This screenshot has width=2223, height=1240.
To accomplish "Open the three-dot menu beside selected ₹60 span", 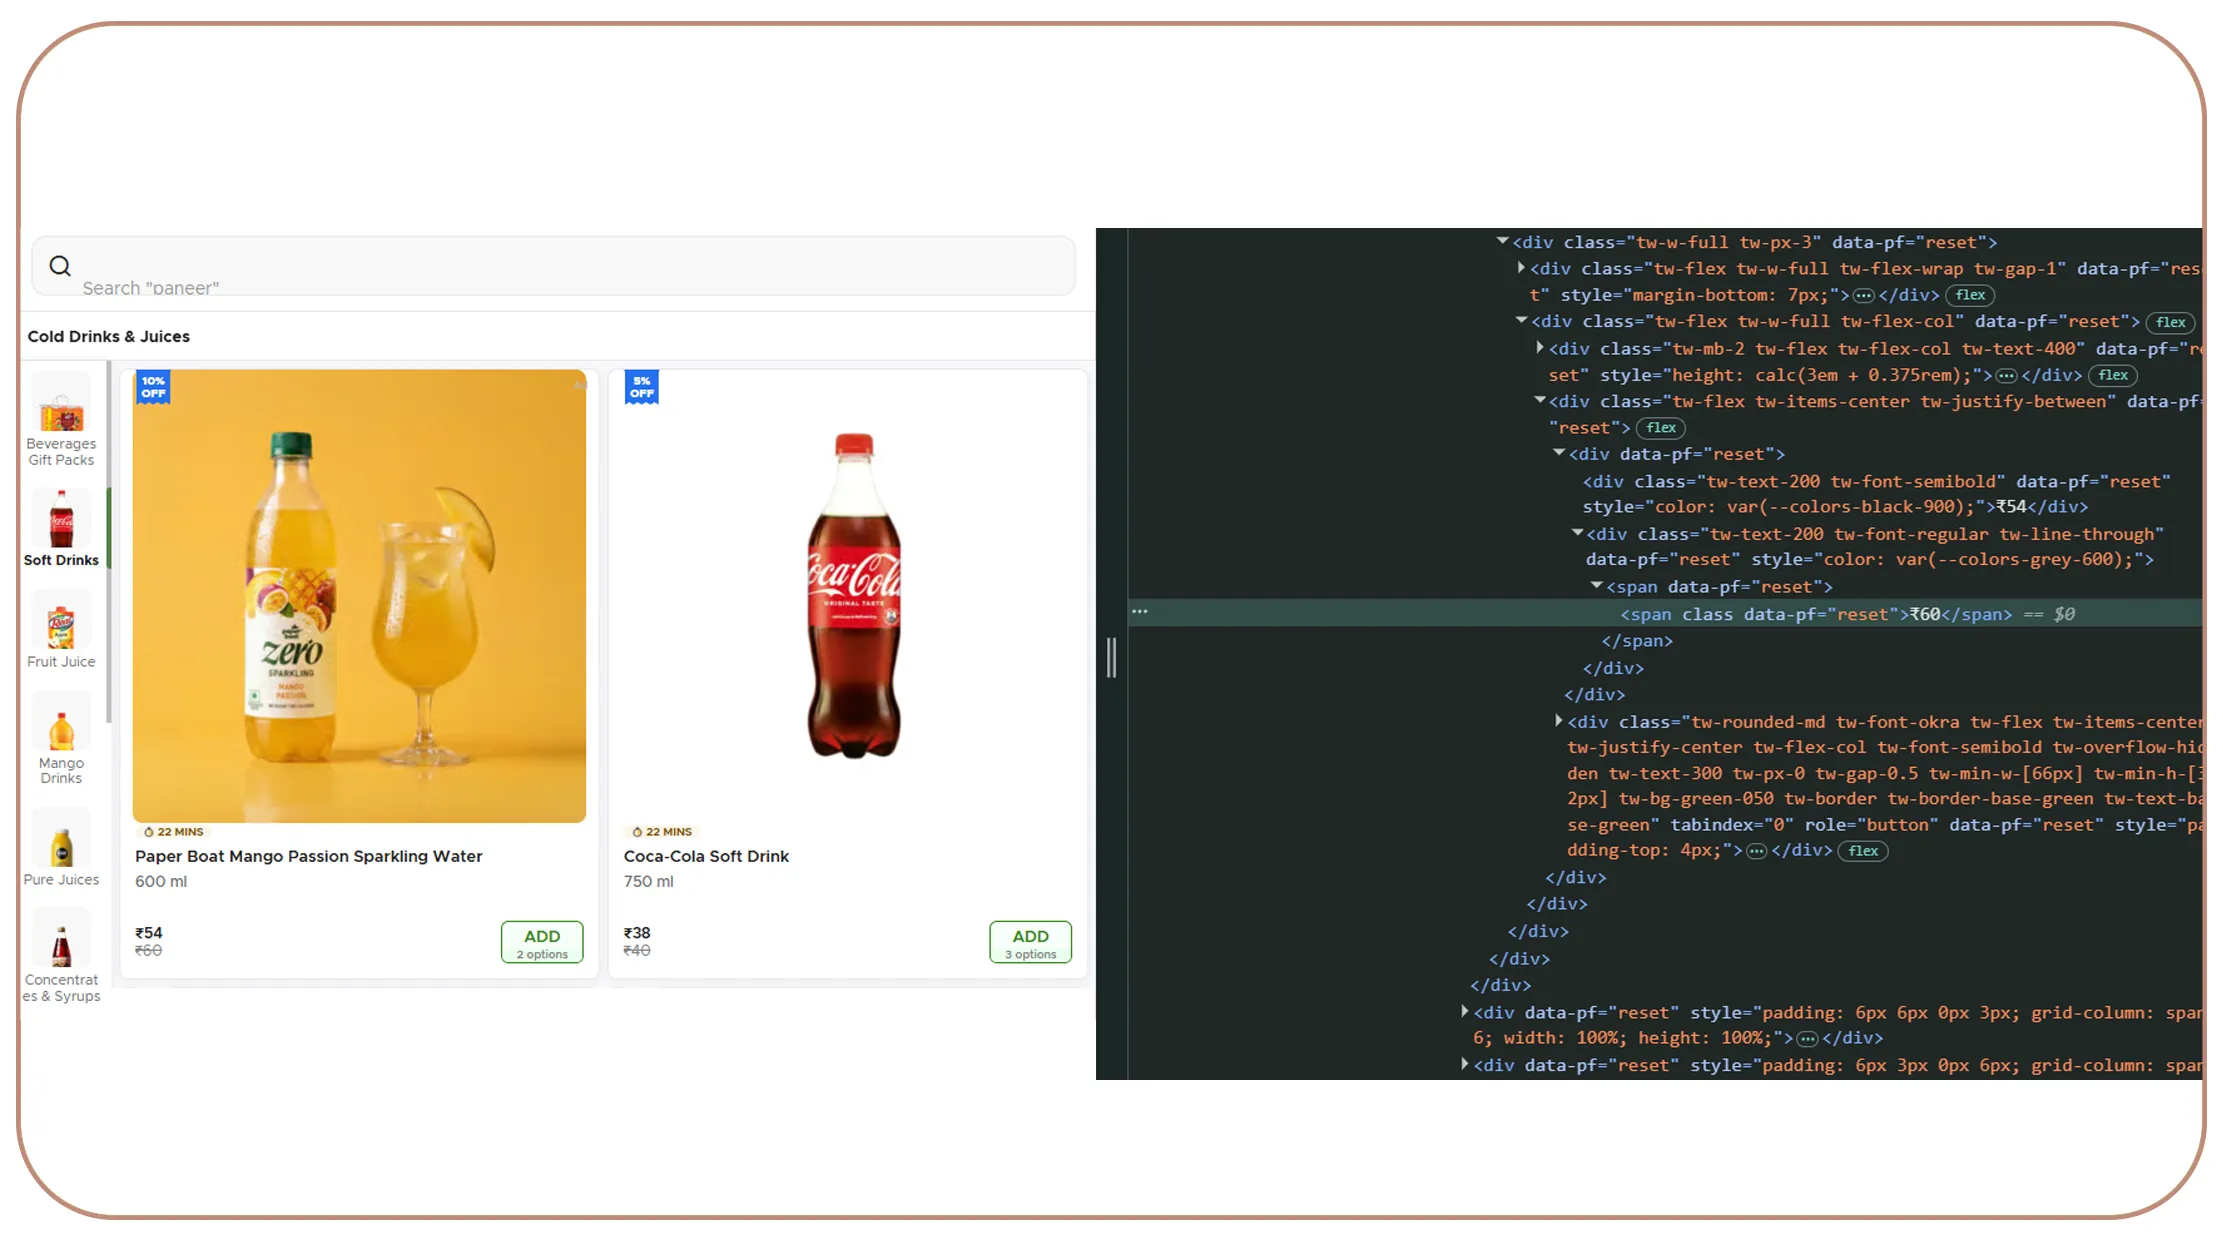I will [1140, 611].
